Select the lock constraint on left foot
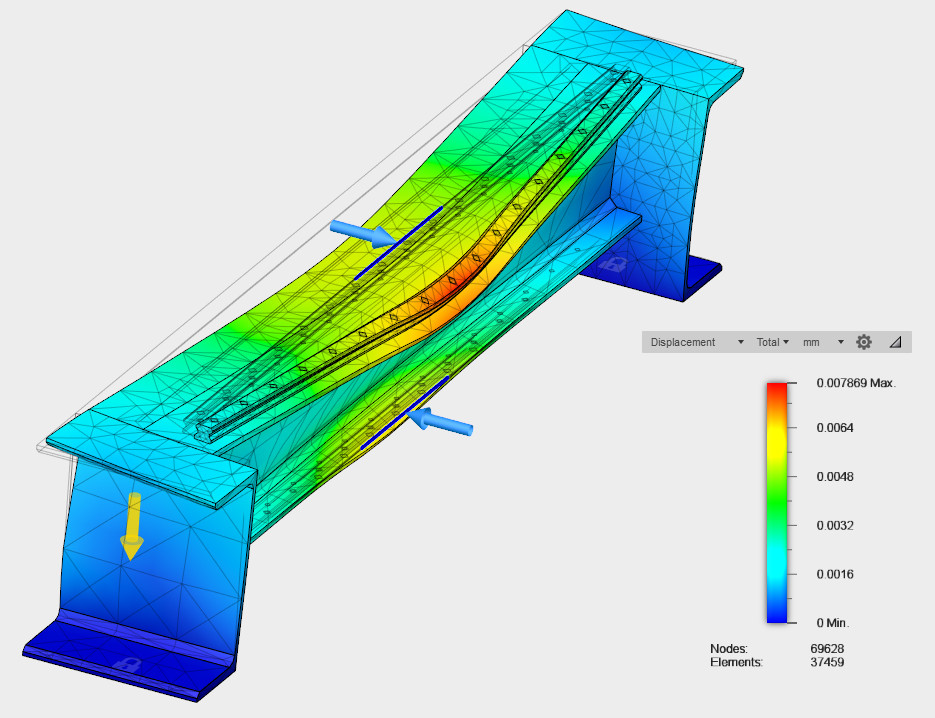 [126, 664]
